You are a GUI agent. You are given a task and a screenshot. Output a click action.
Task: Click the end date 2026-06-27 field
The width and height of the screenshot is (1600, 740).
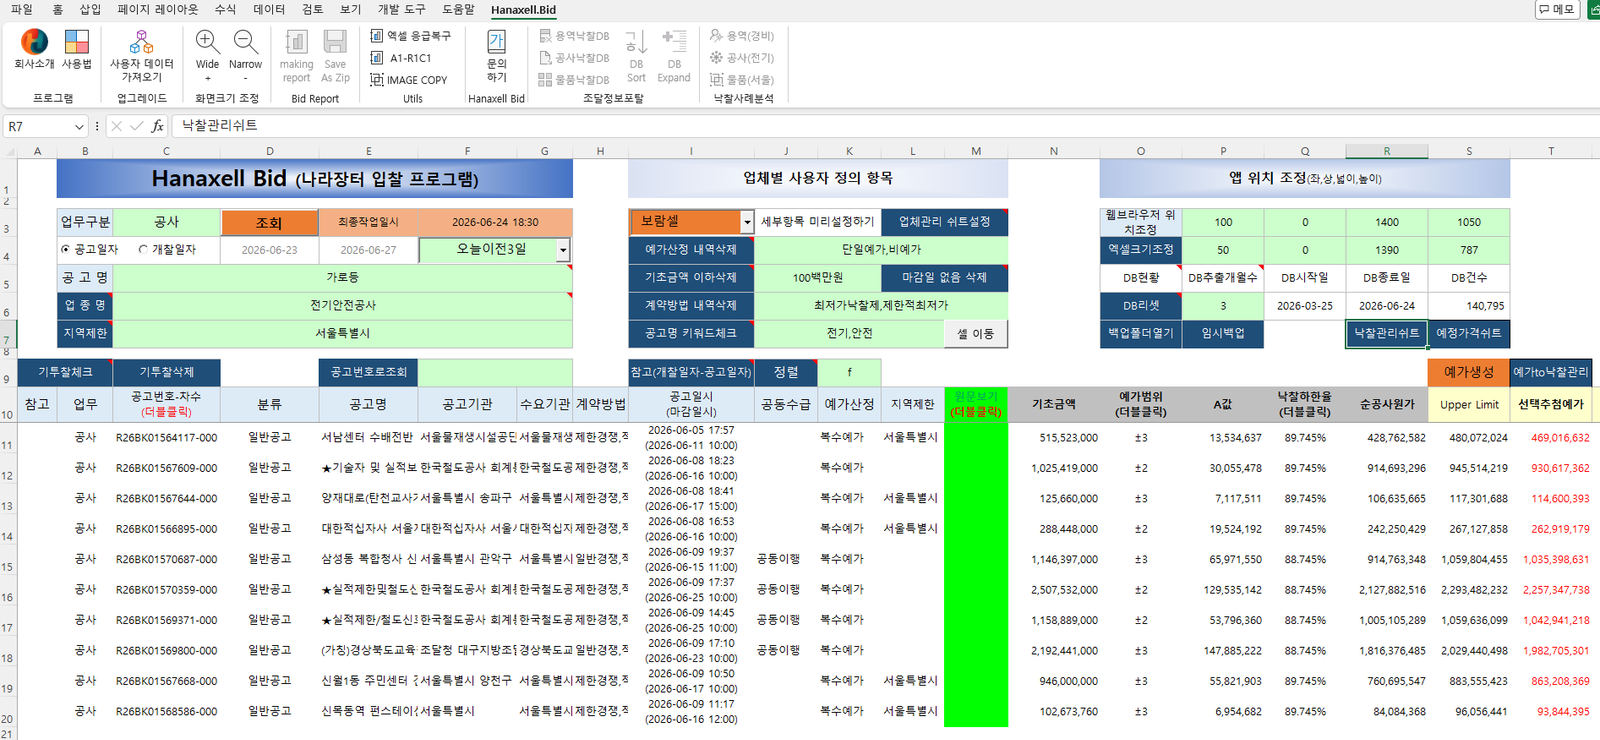(x=368, y=250)
